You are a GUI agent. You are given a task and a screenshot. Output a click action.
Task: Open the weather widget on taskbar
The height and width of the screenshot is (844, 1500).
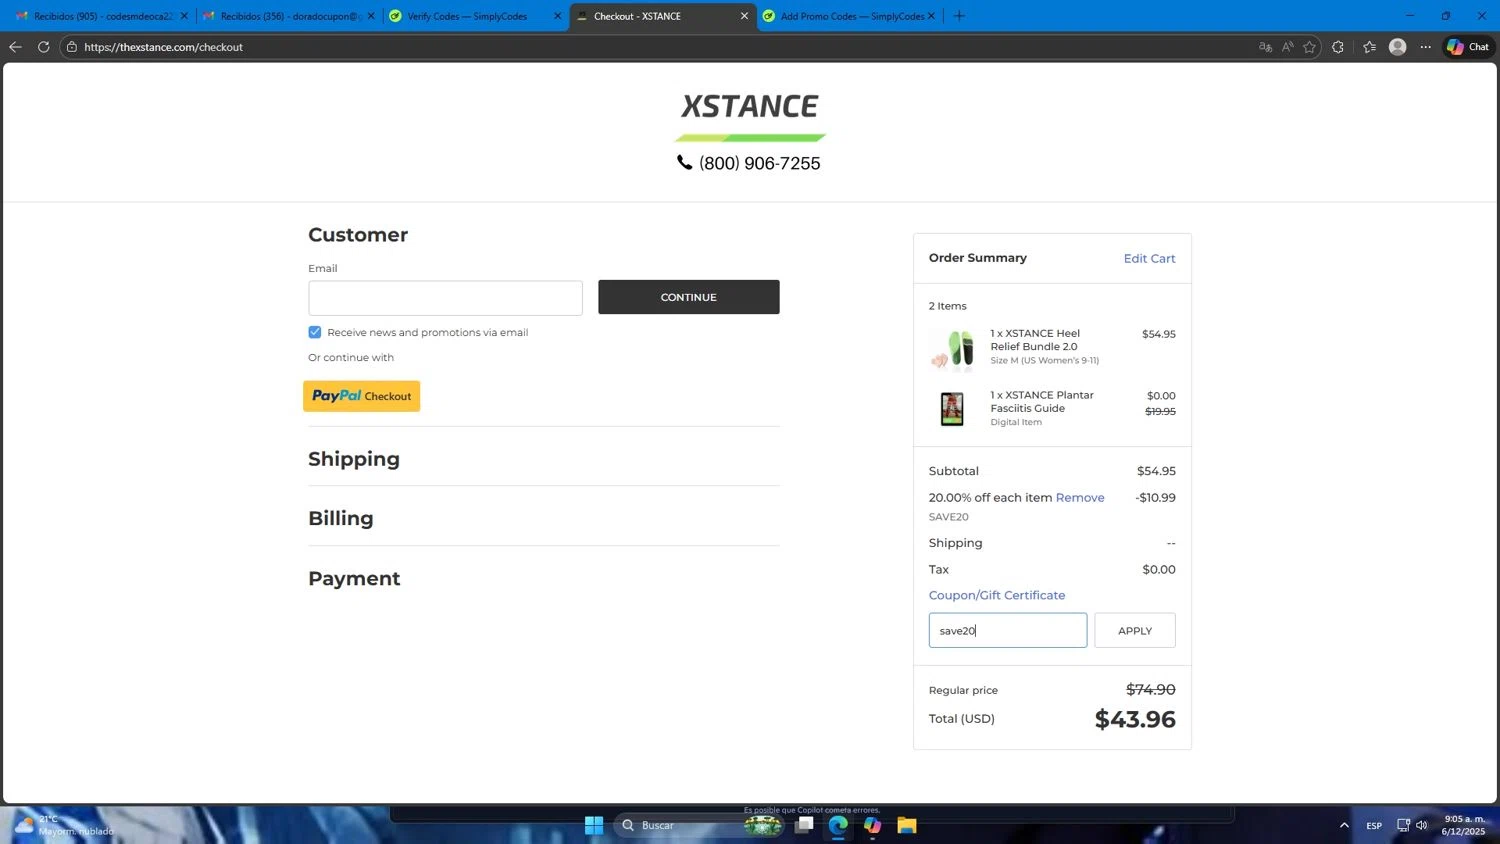tap(63, 825)
